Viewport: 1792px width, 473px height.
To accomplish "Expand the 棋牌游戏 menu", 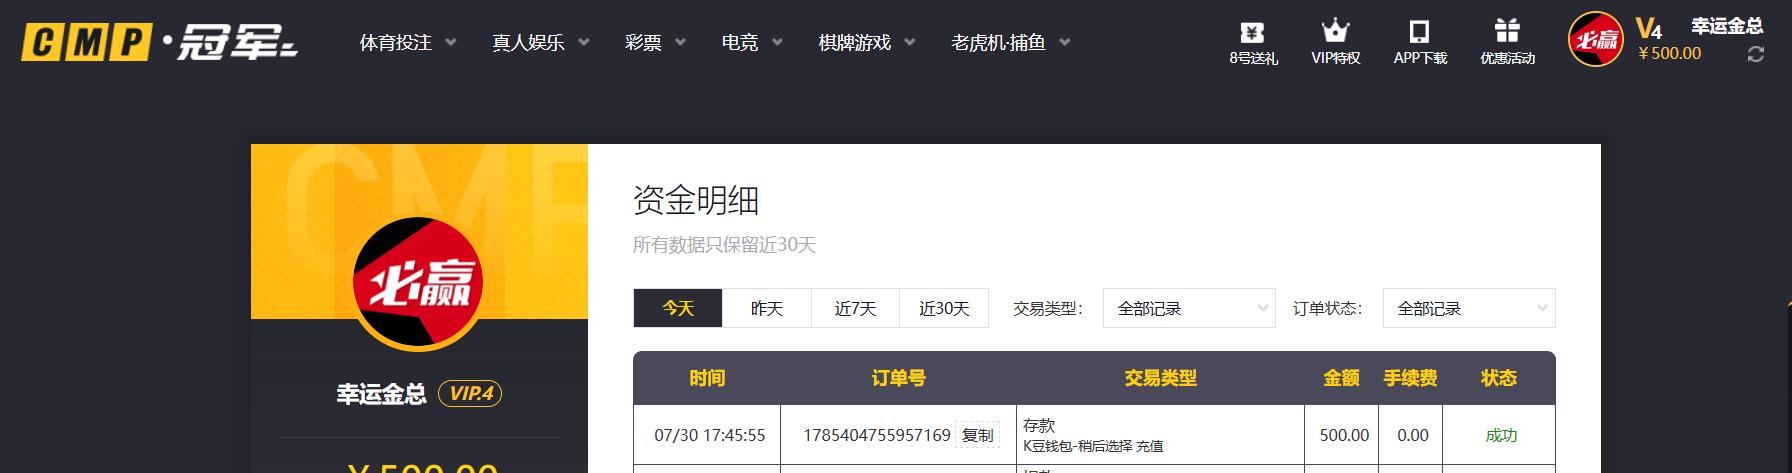I will pyautogui.click(x=867, y=43).
